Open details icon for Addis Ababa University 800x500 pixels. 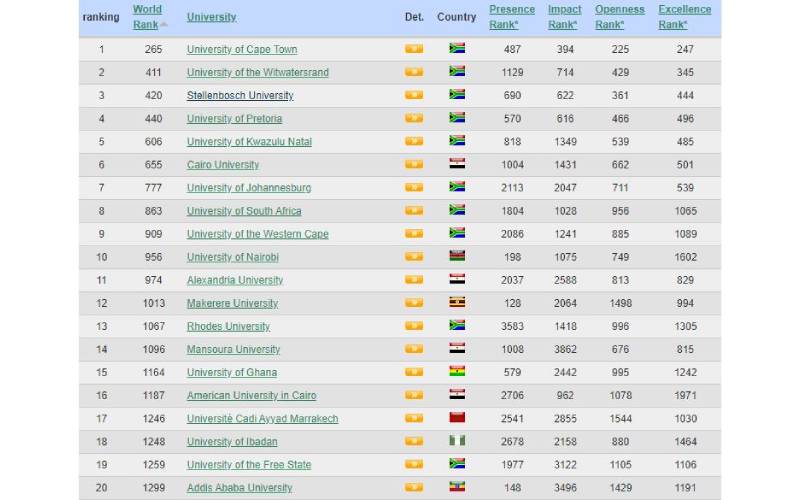coord(414,487)
